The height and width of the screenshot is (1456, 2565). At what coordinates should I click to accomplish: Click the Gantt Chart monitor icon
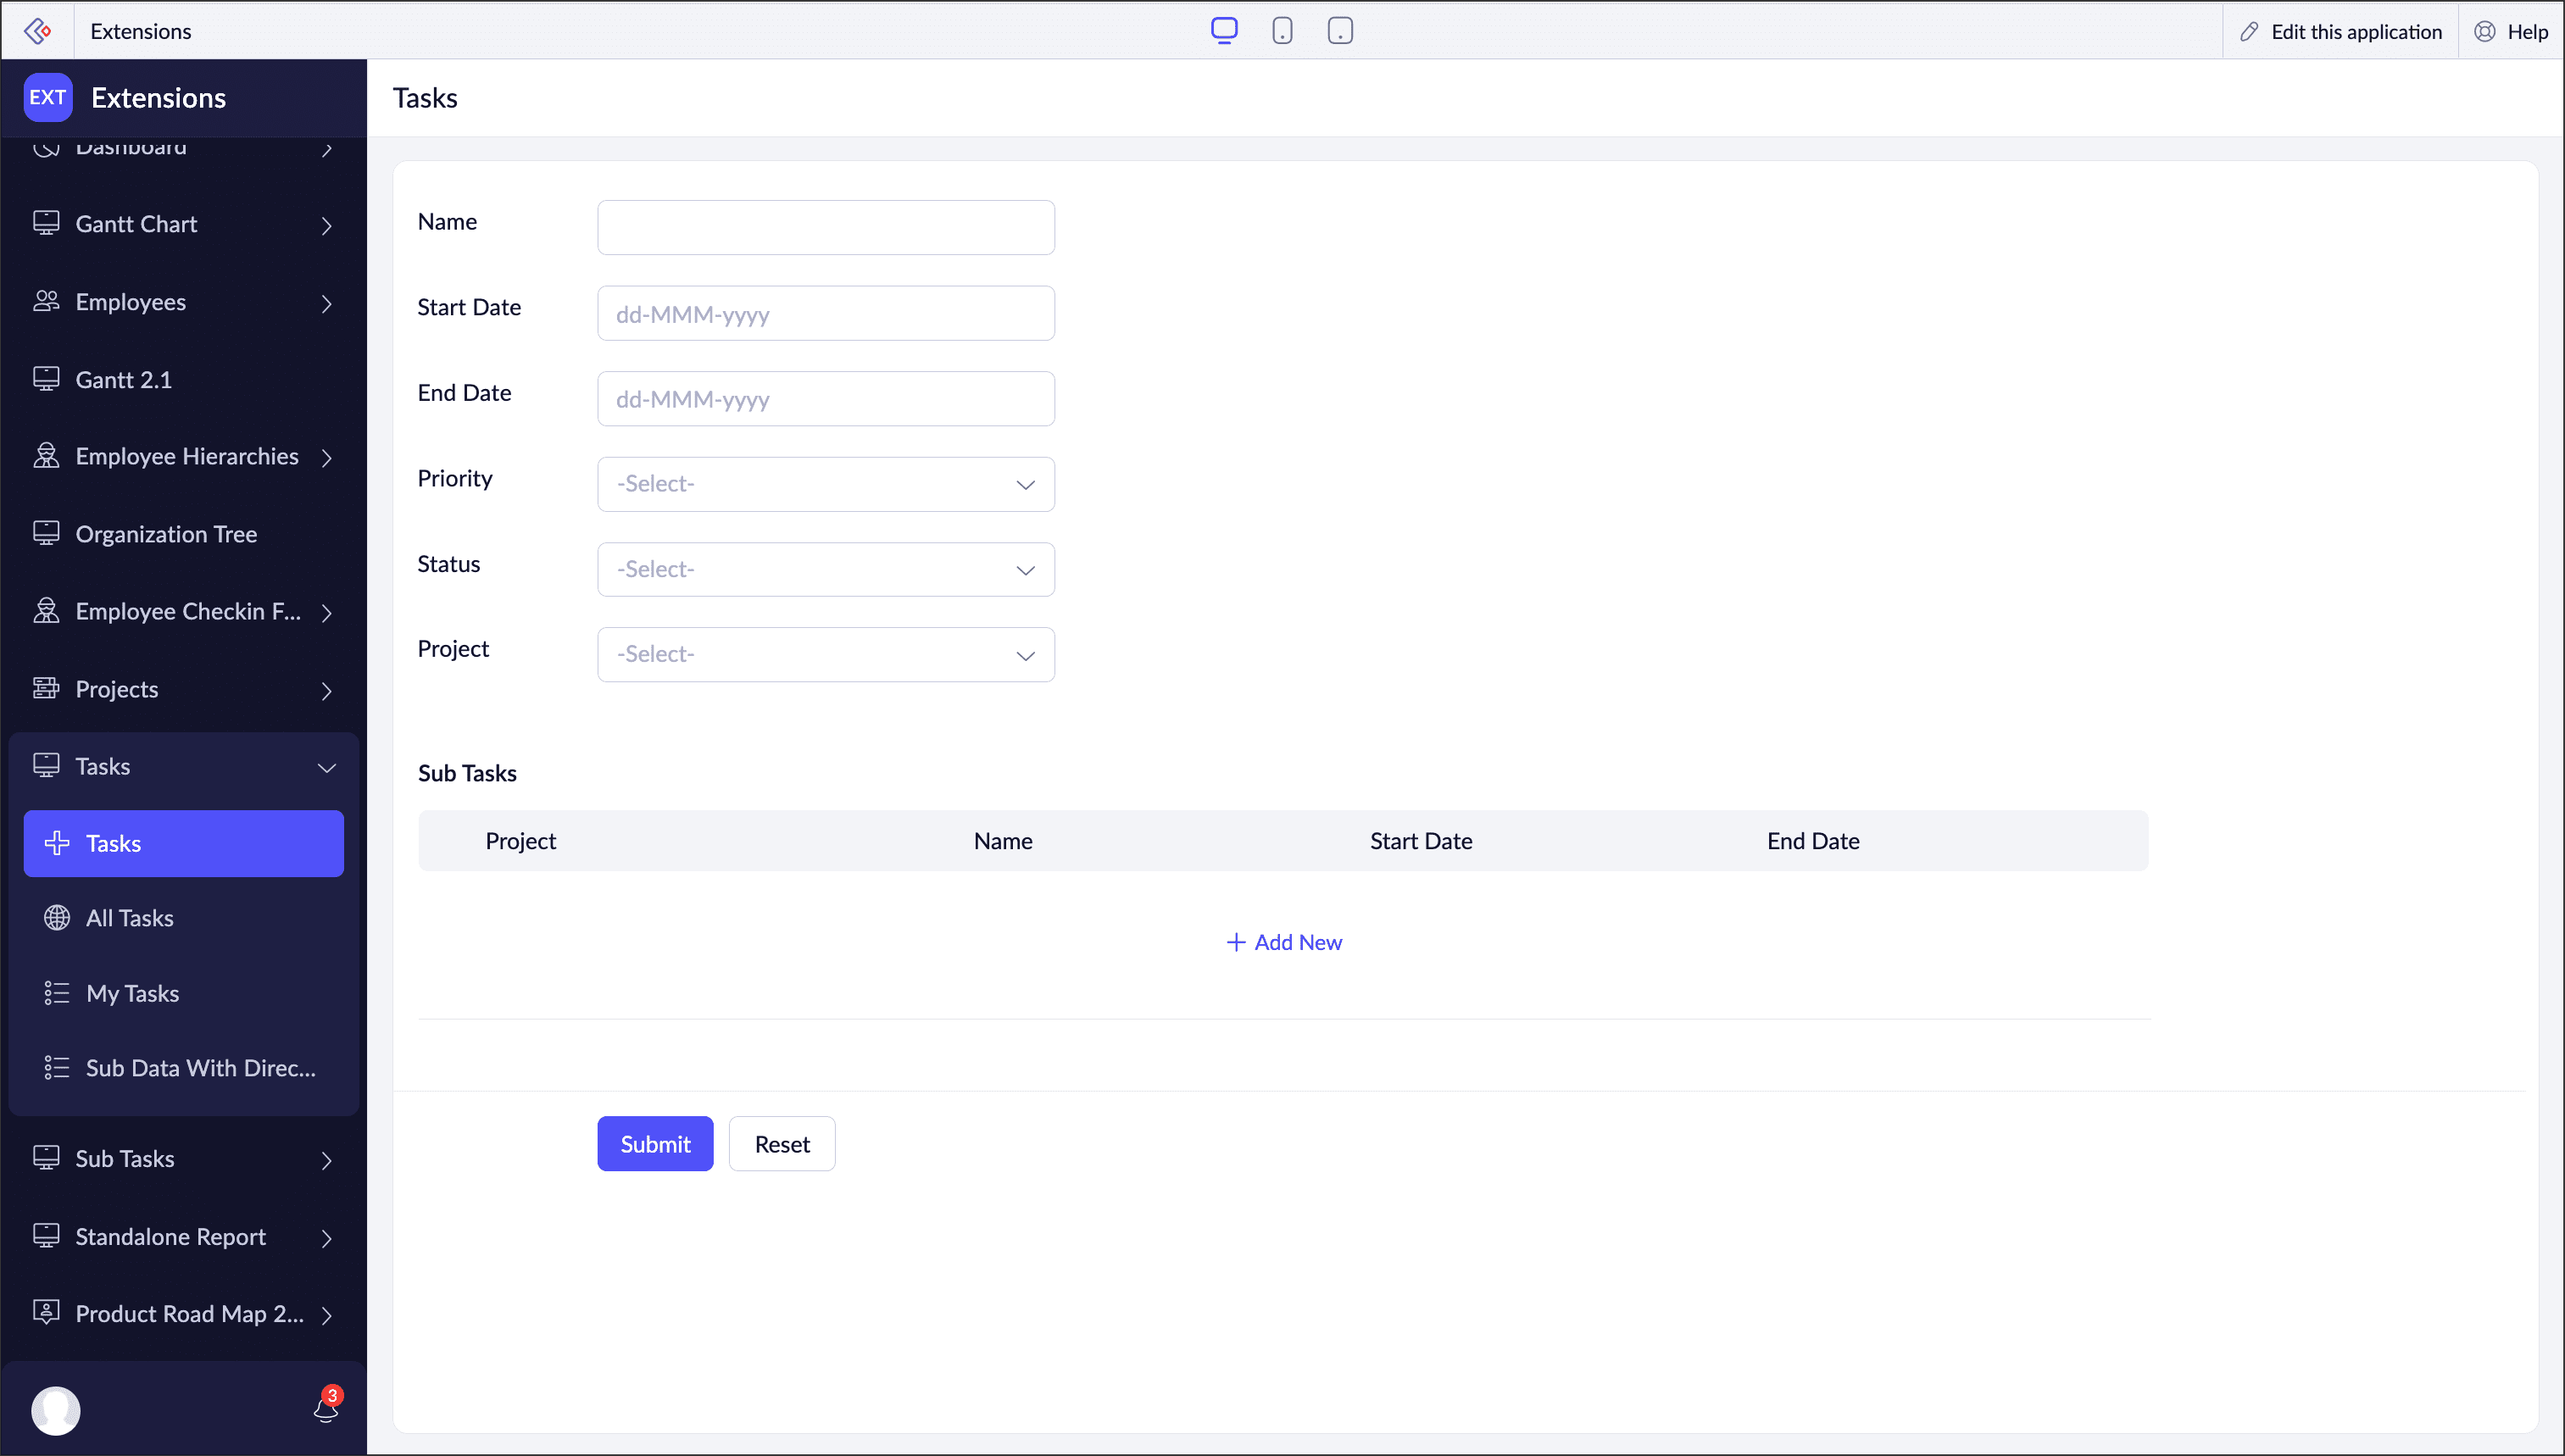(x=46, y=223)
